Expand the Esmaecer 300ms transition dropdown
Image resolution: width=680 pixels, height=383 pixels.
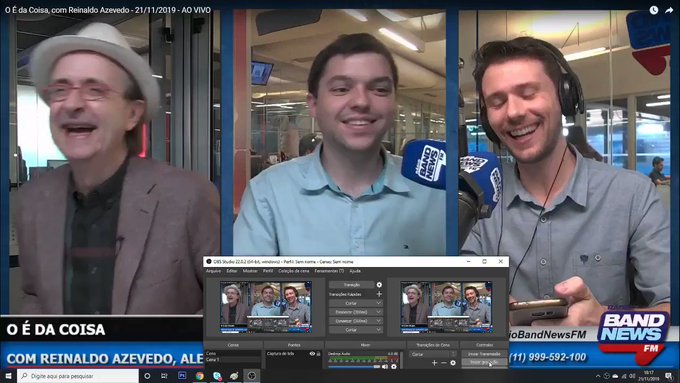[356, 312]
